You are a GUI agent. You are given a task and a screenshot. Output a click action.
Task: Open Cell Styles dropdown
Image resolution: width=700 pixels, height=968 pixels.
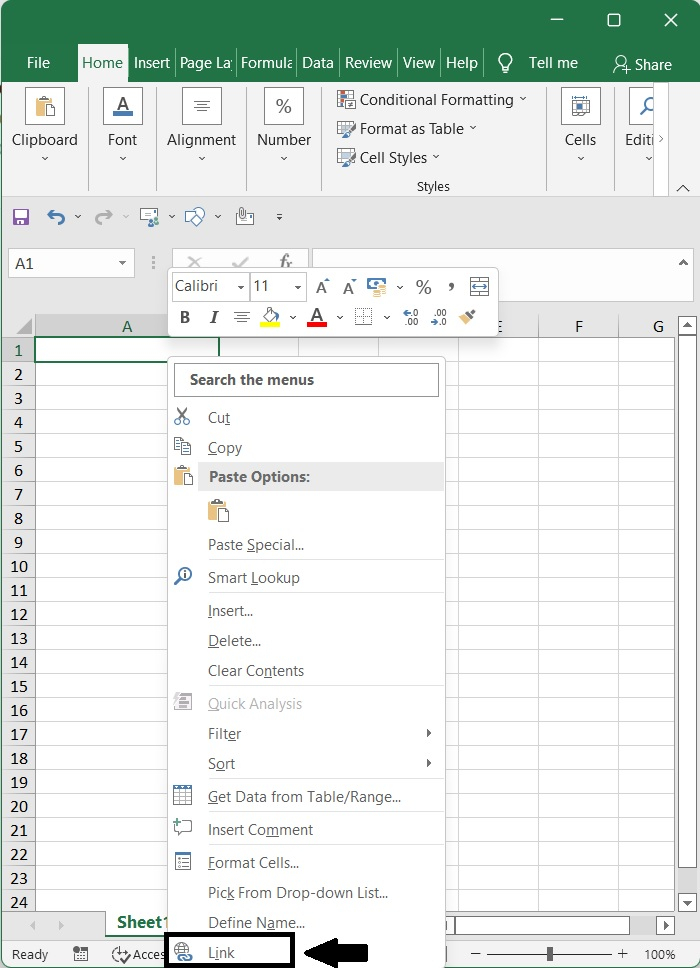[388, 157]
